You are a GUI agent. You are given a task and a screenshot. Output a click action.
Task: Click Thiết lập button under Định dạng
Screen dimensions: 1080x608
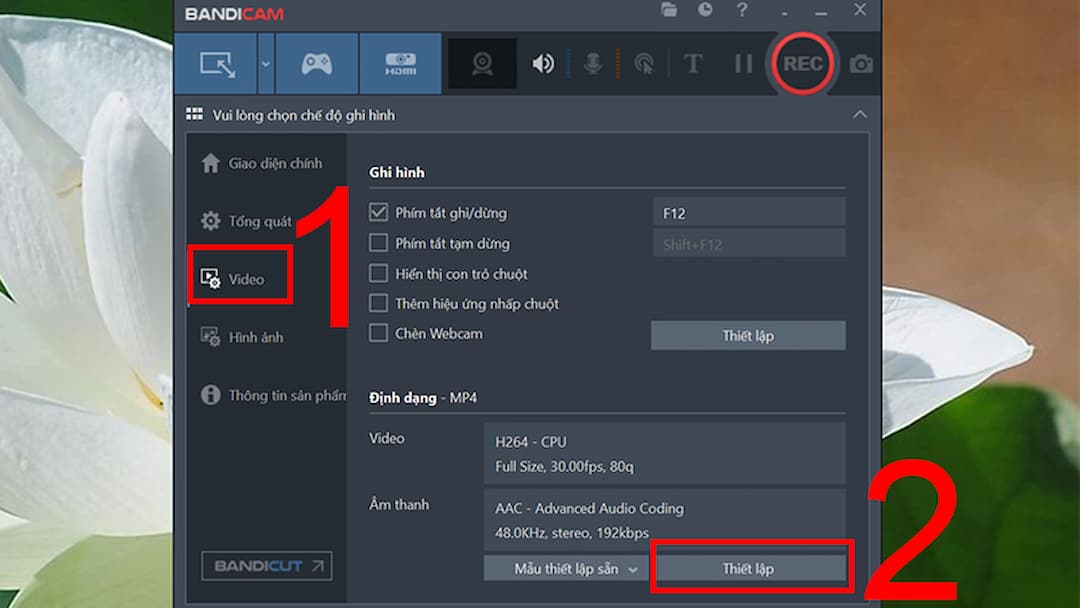click(749, 569)
